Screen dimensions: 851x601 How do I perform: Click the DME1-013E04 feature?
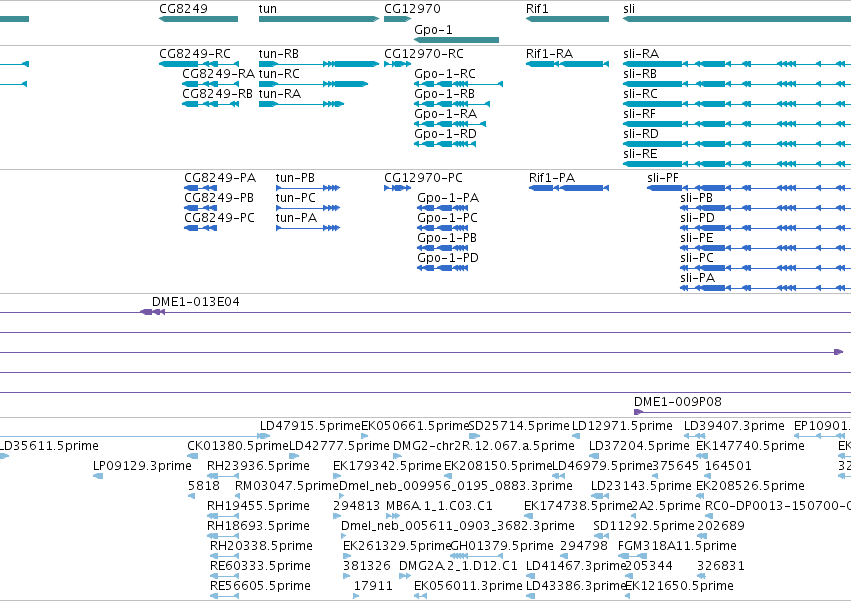tap(153, 312)
